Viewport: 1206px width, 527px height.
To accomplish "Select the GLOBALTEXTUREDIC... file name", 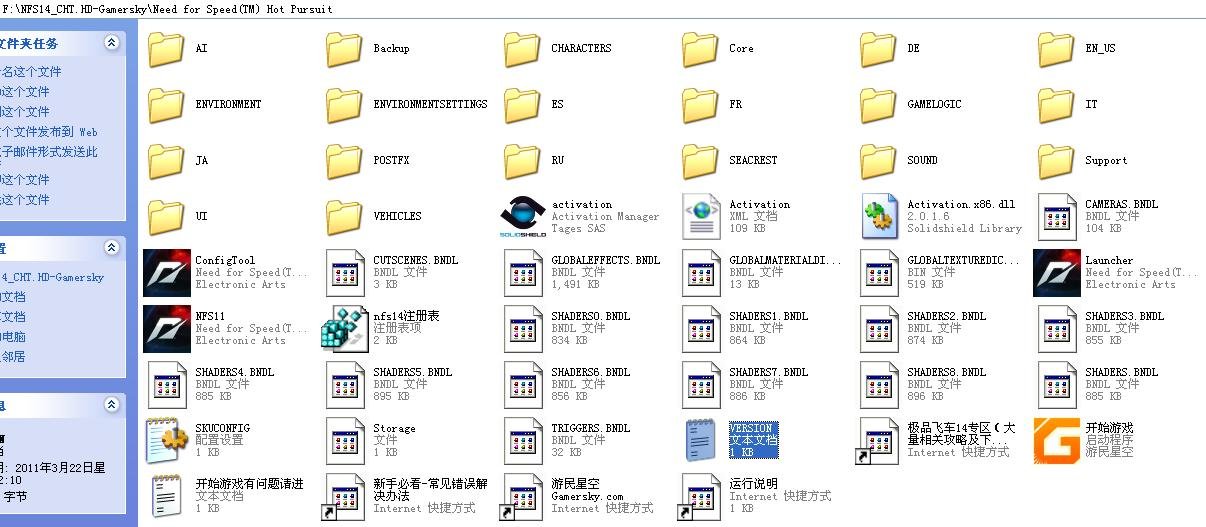I will [963, 260].
